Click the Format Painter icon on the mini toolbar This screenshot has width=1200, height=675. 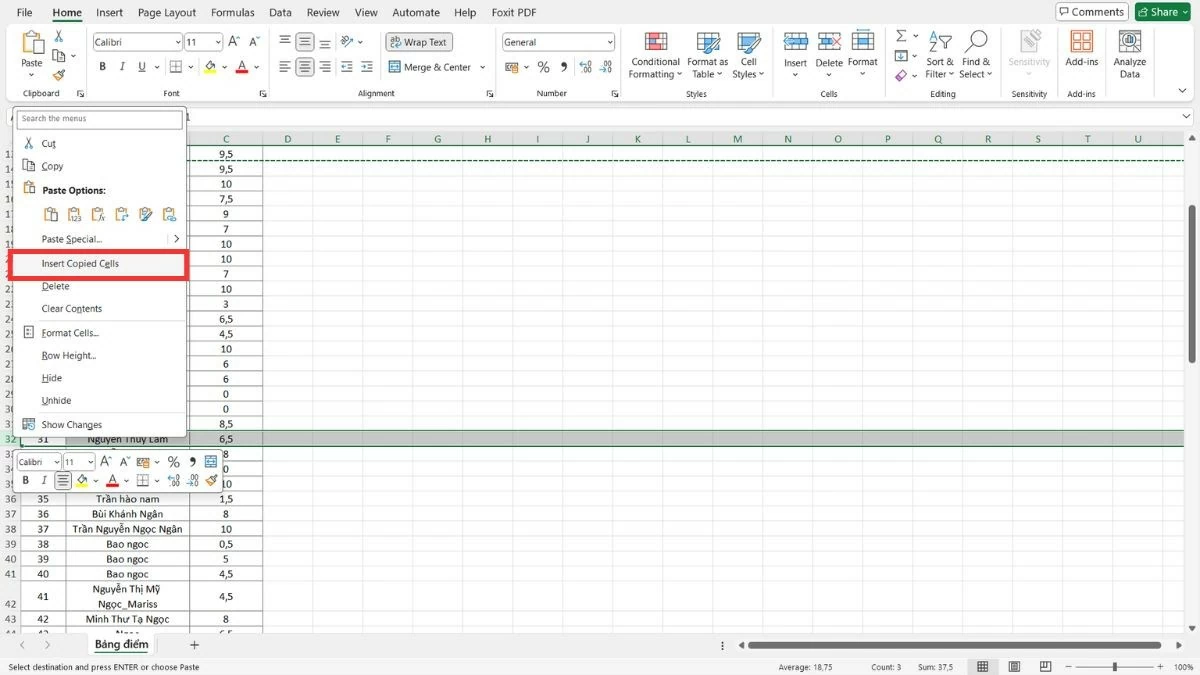209,480
